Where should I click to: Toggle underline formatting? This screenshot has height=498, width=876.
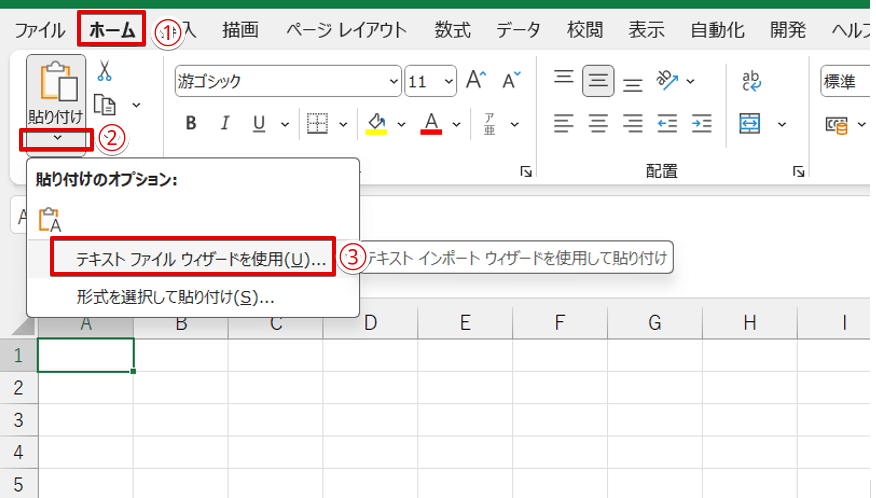(259, 124)
